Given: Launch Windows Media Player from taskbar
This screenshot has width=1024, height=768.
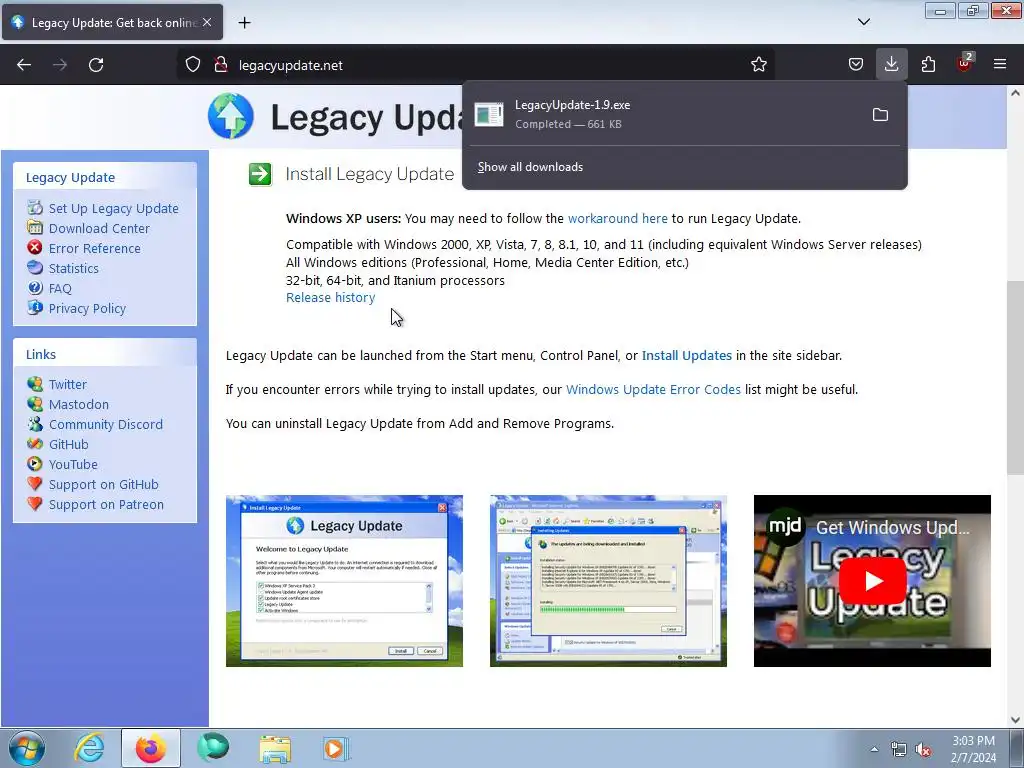Looking at the screenshot, I should click(337, 748).
